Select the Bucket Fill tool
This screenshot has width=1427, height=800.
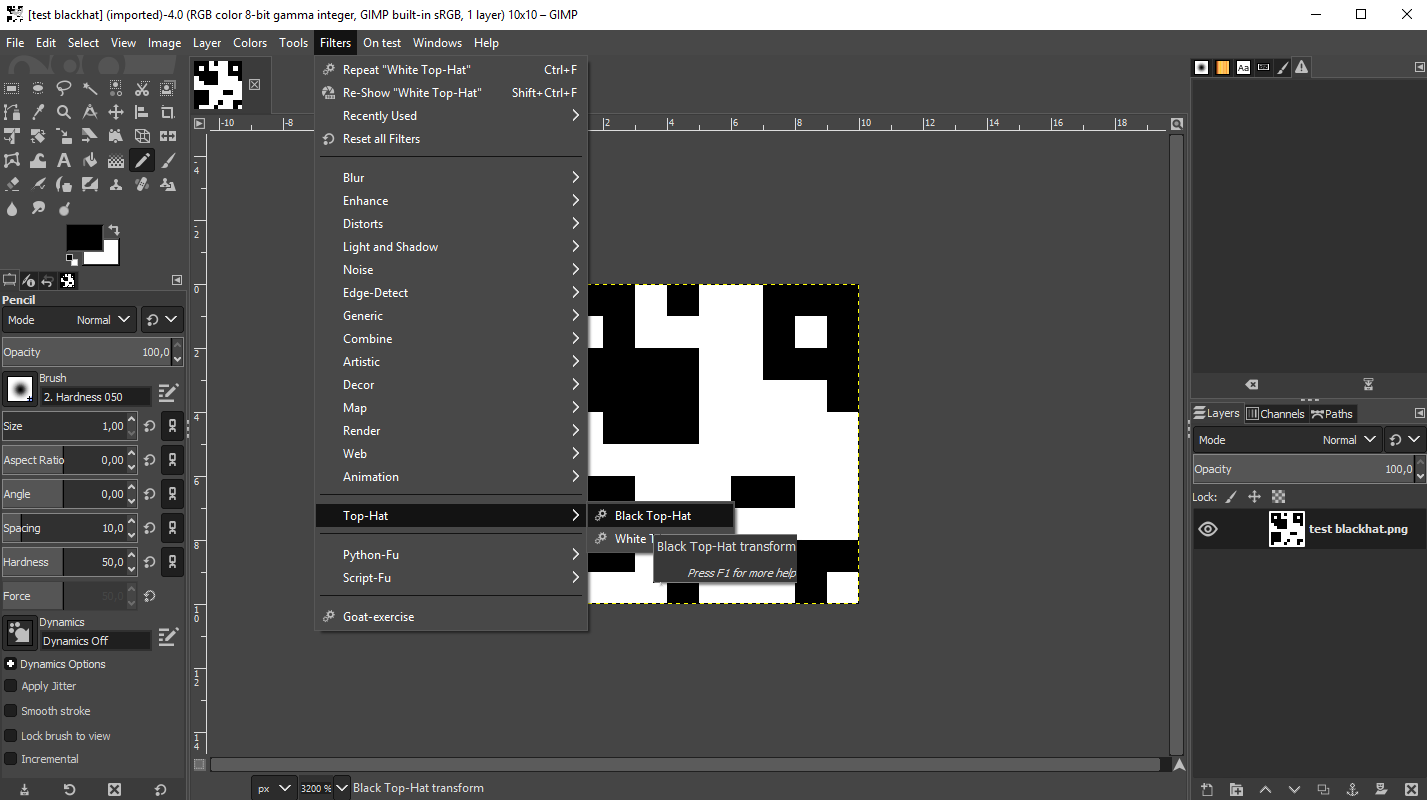[x=90, y=160]
